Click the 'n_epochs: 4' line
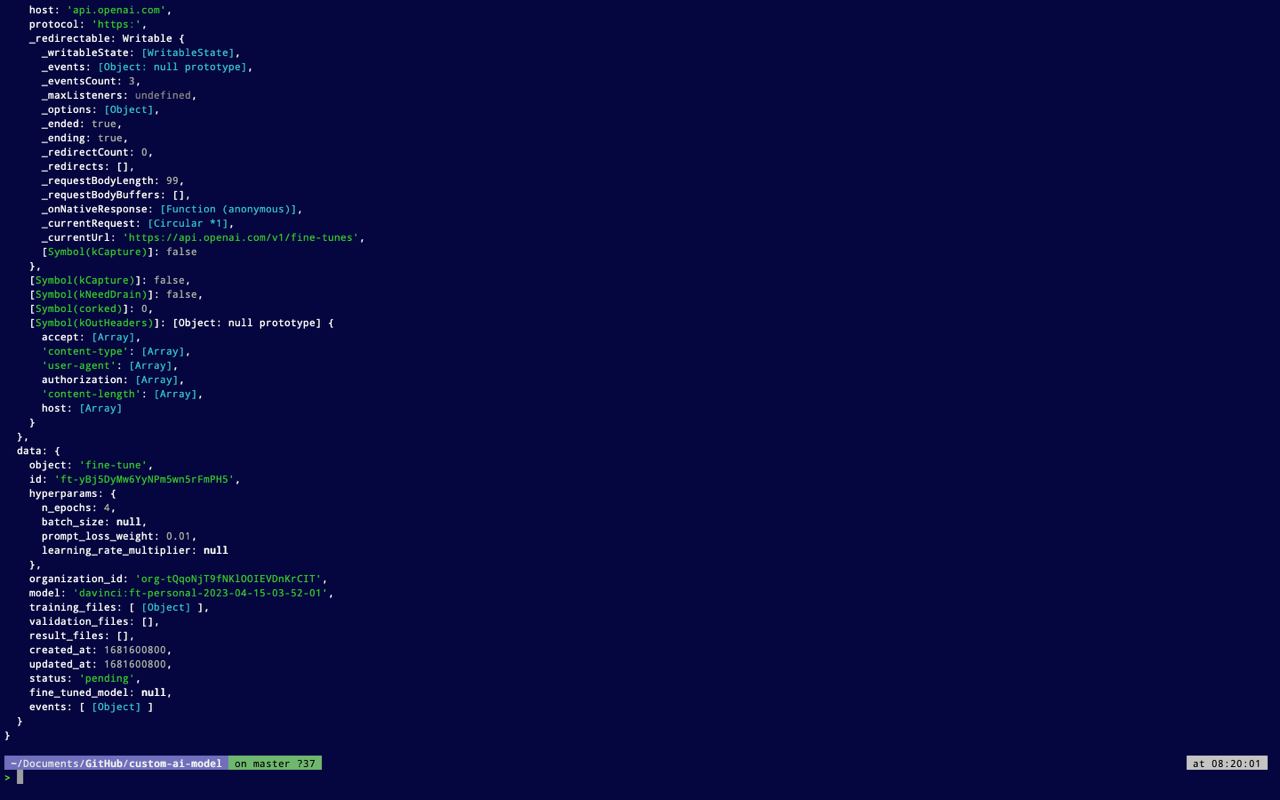The image size is (1280, 800). (x=78, y=508)
